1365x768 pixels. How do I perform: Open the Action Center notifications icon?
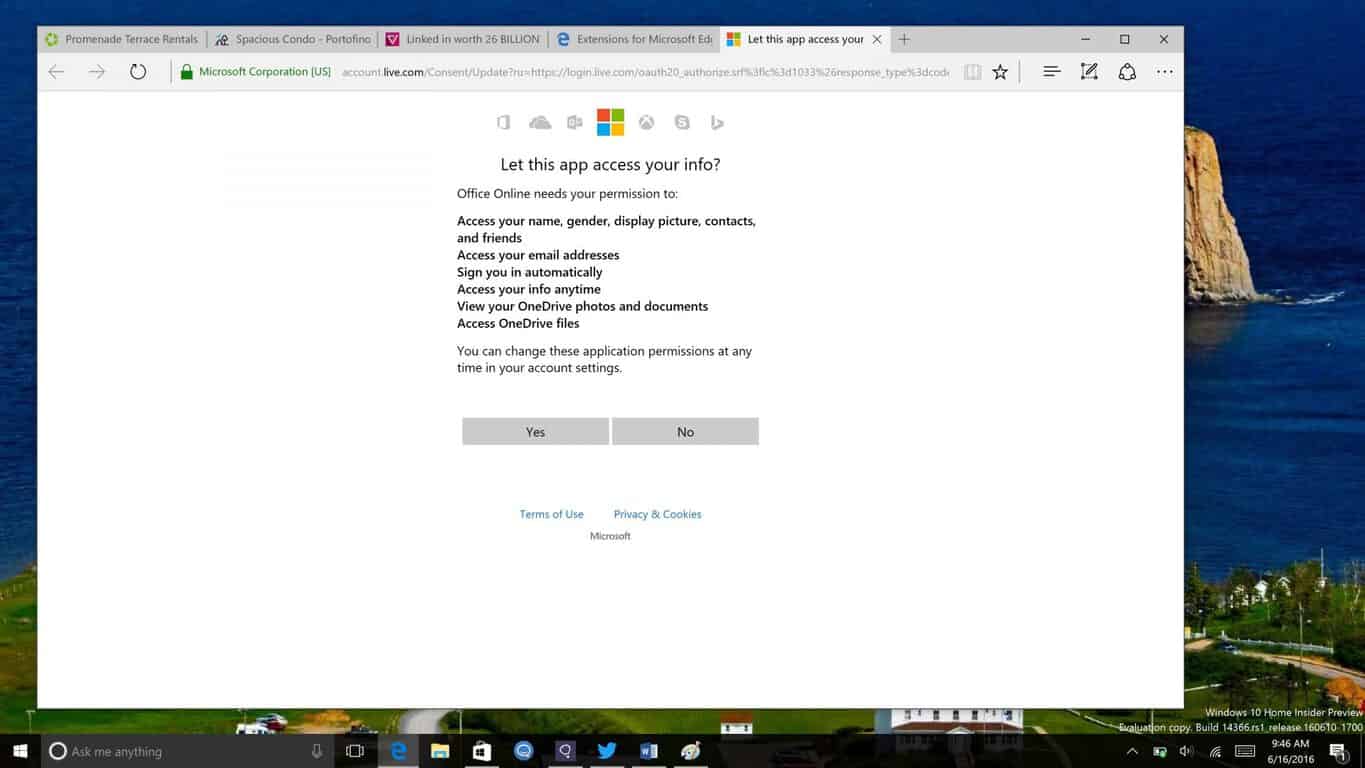click(x=1339, y=751)
